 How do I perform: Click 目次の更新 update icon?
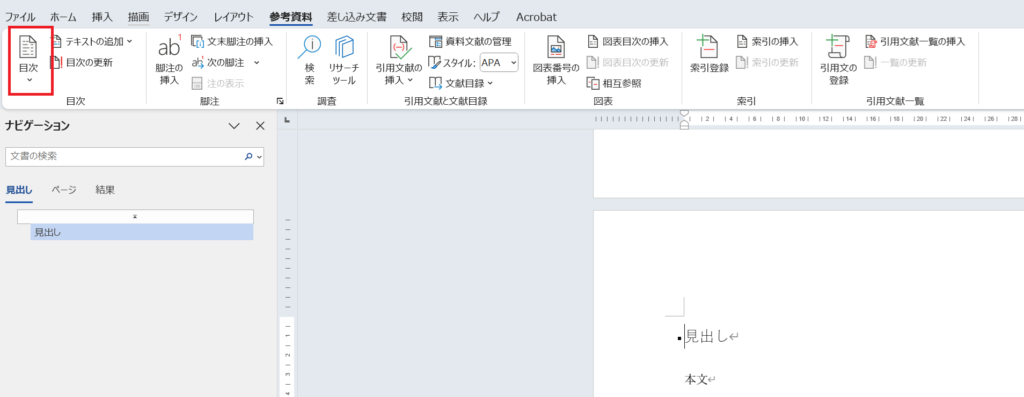pyautogui.click(x=57, y=63)
